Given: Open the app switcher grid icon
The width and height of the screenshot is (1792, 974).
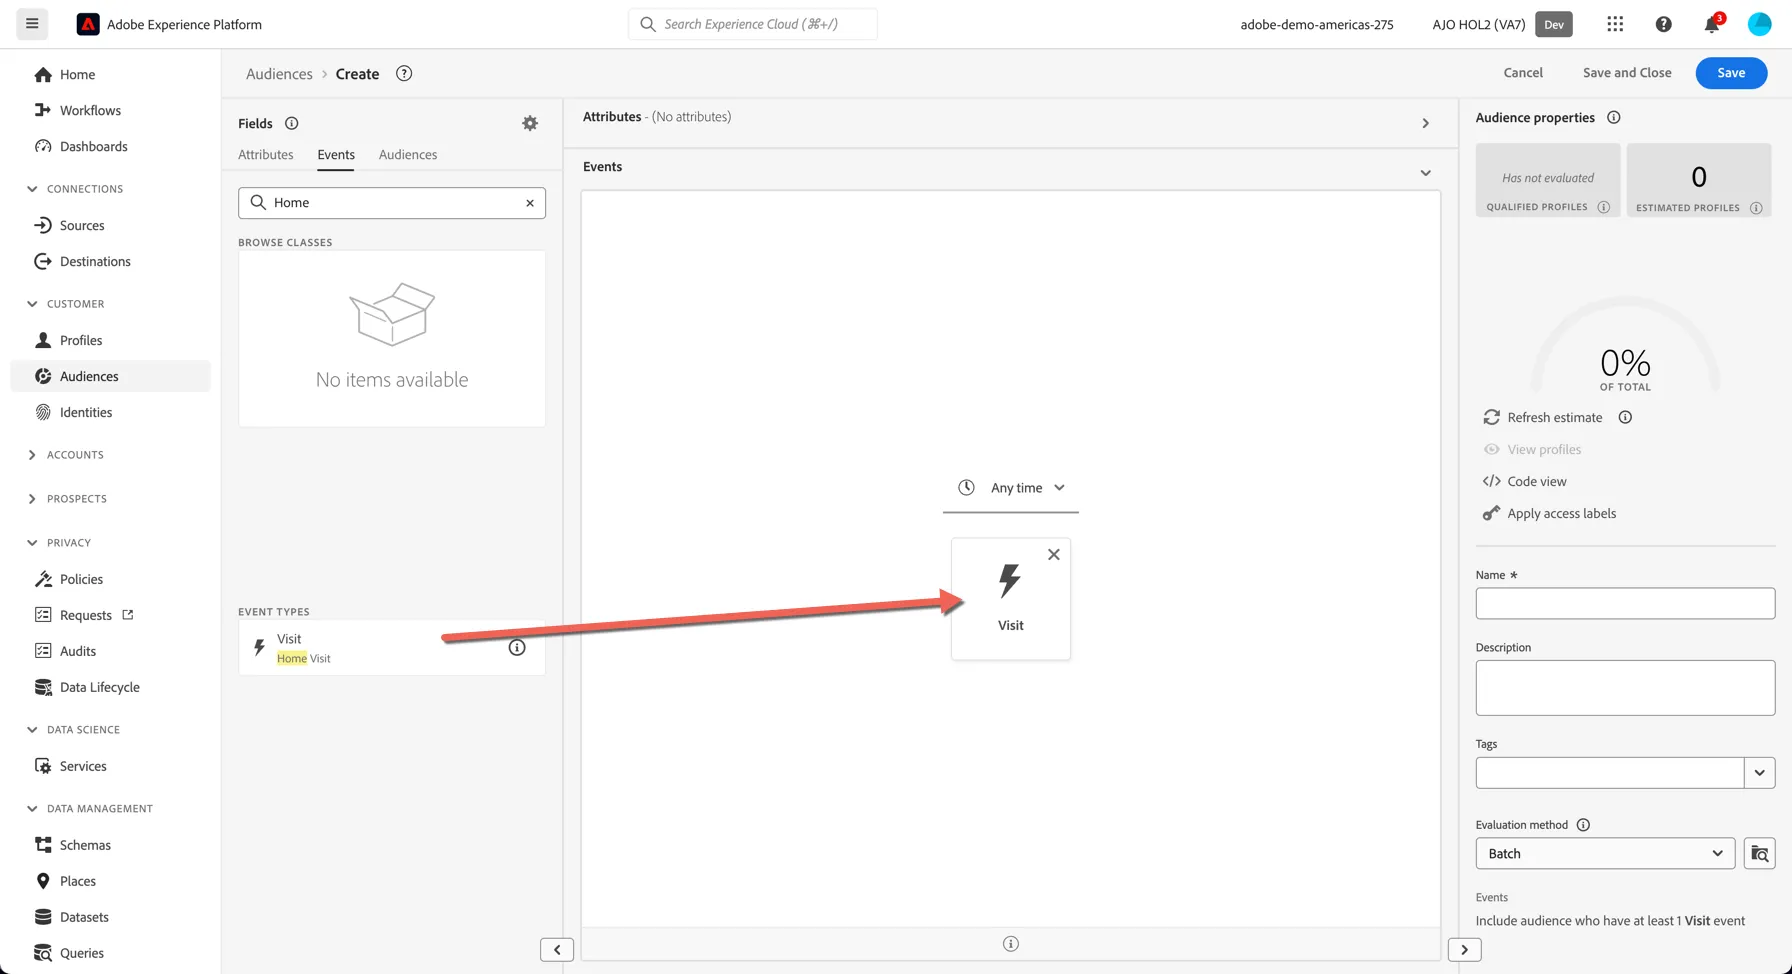Looking at the screenshot, I should (x=1615, y=24).
